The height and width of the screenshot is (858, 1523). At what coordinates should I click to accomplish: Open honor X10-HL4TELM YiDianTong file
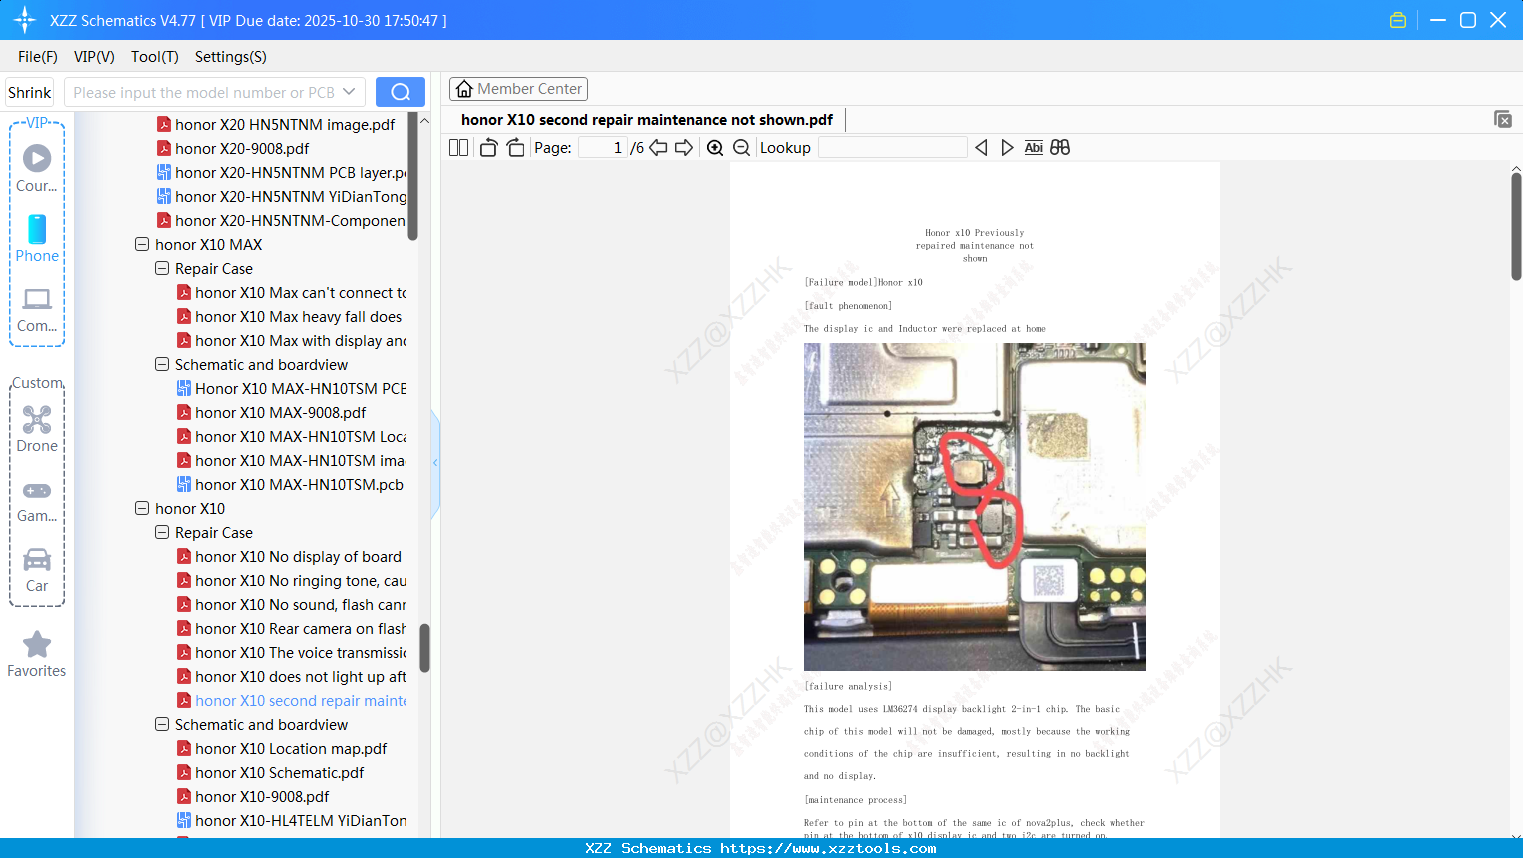point(292,820)
